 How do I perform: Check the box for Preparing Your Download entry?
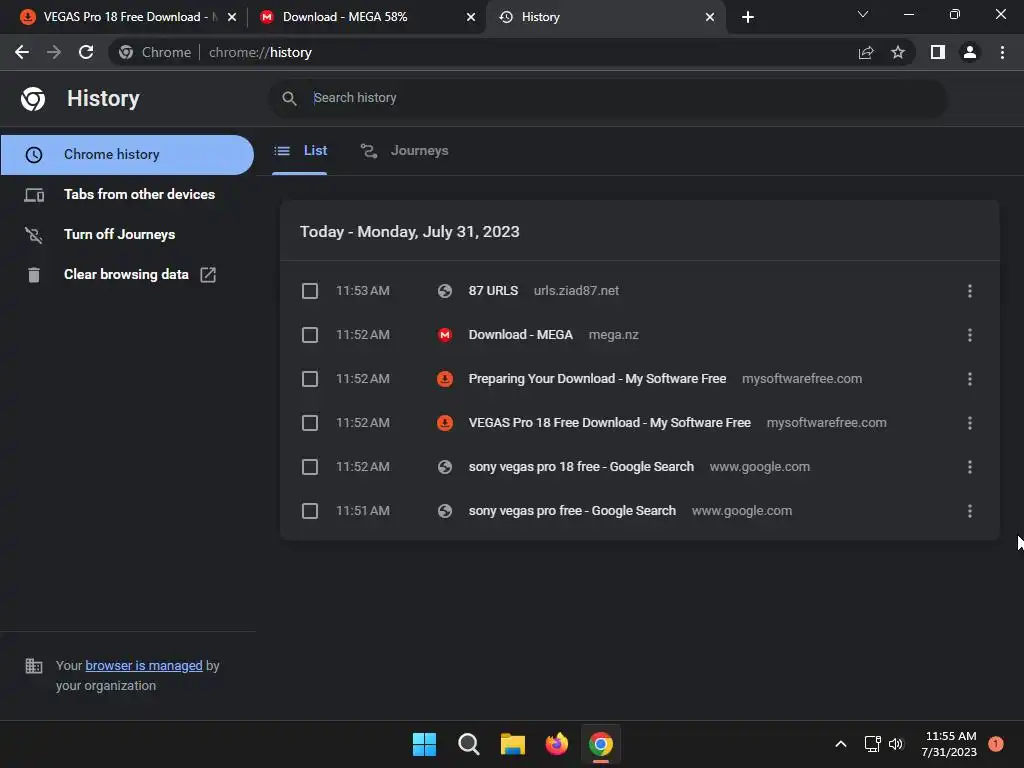pyautogui.click(x=310, y=379)
